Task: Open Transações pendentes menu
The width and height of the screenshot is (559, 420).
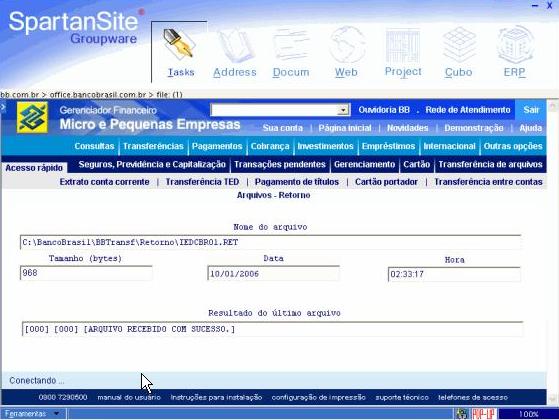Action: click(x=280, y=164)
